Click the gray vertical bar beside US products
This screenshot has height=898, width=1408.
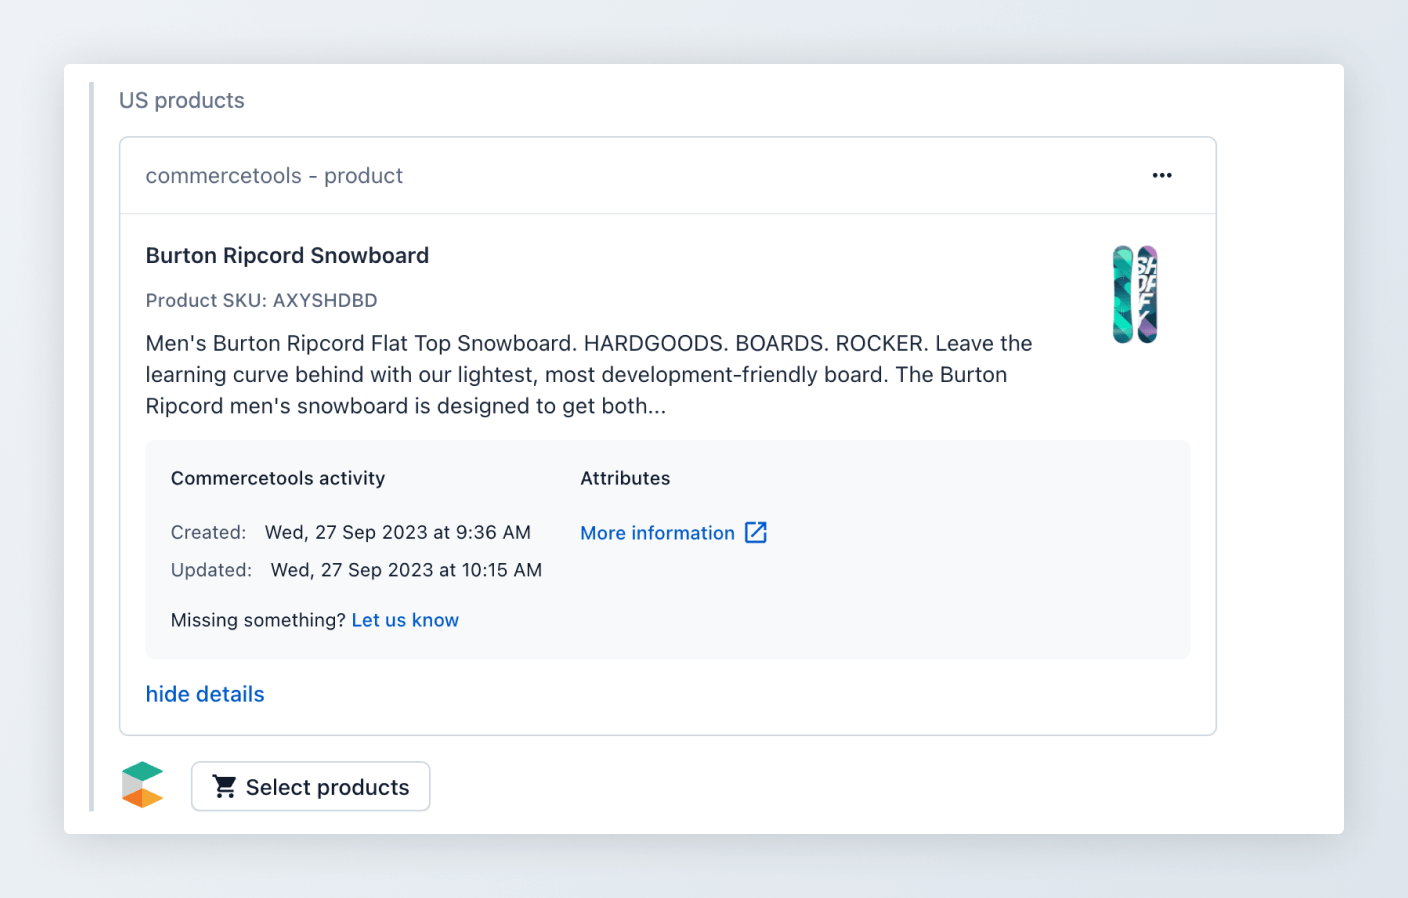91,446
